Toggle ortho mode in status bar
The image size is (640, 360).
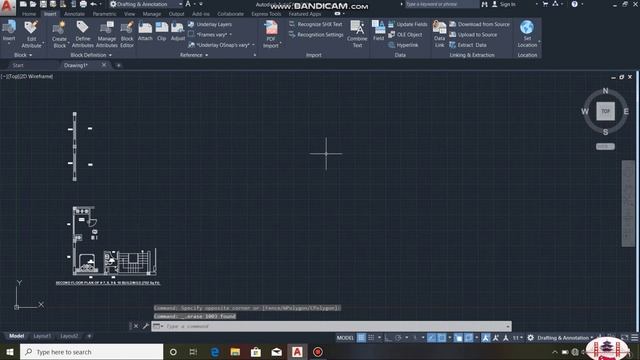(388, 338)
